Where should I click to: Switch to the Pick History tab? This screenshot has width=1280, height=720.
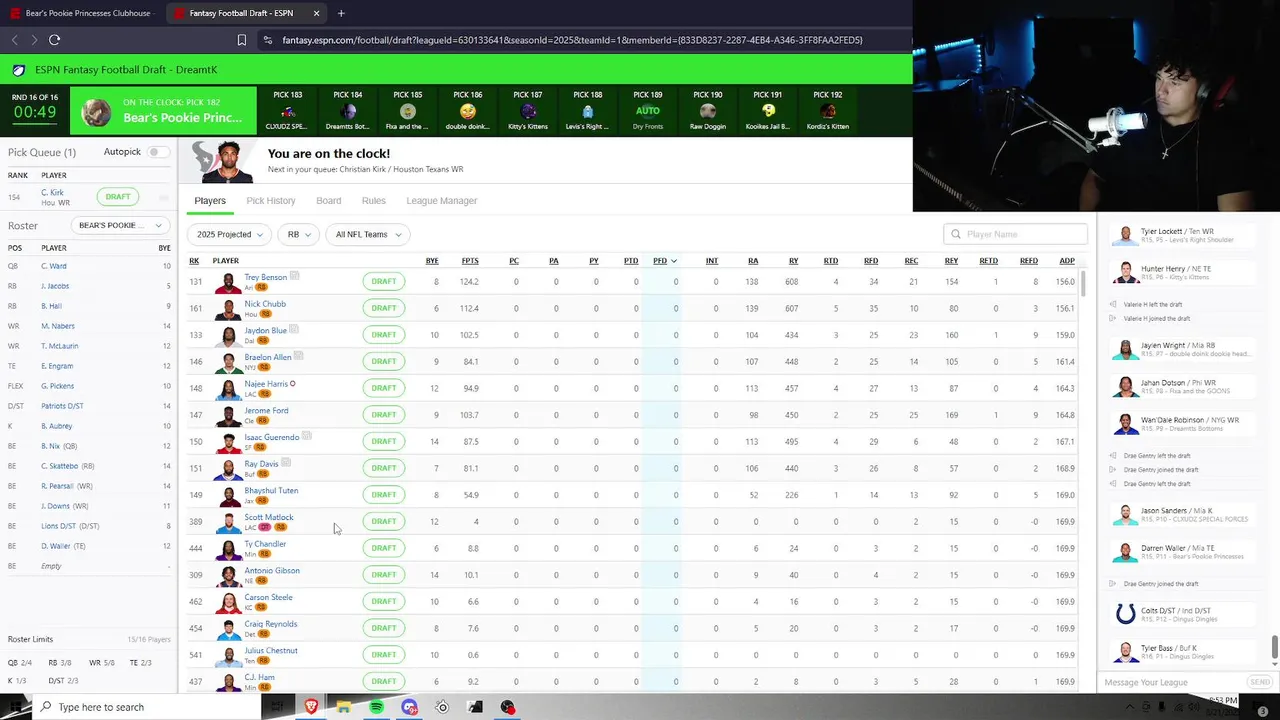[270, 201]
